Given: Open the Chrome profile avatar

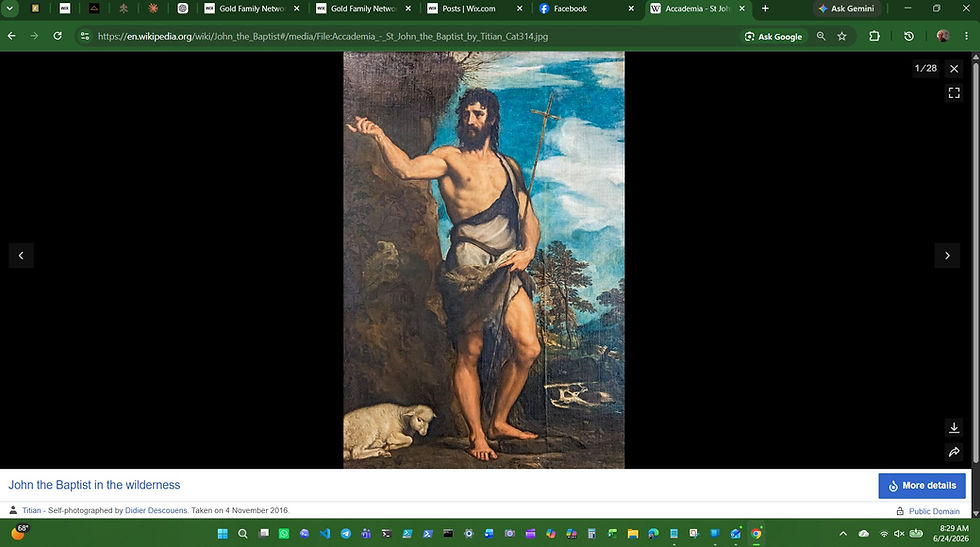Looking at the screenshot, I should click(x=943, y=36).
